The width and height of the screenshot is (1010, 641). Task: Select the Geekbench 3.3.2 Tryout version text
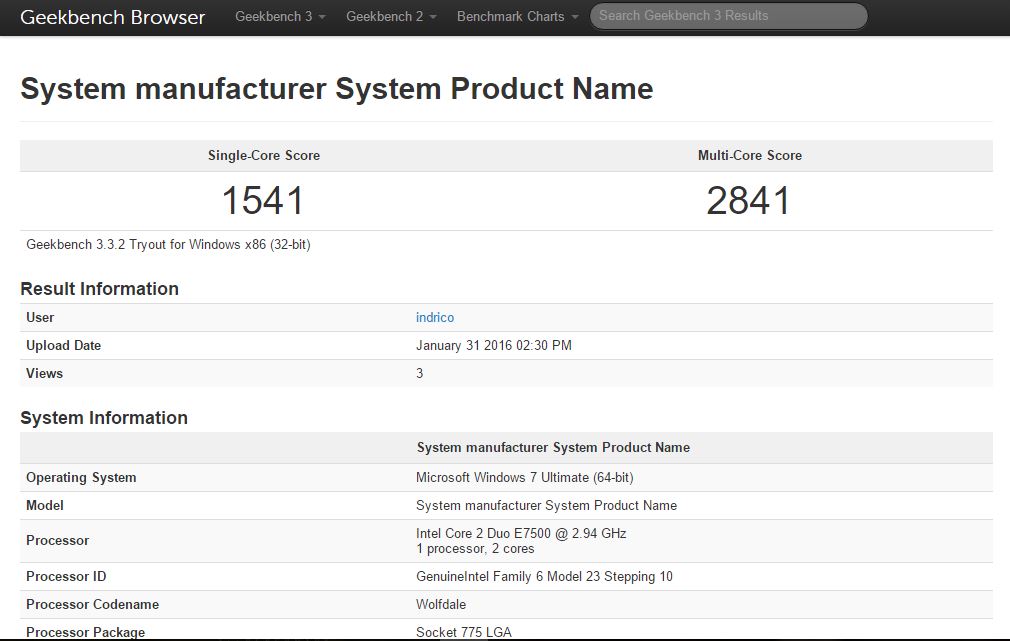point(168,245)
